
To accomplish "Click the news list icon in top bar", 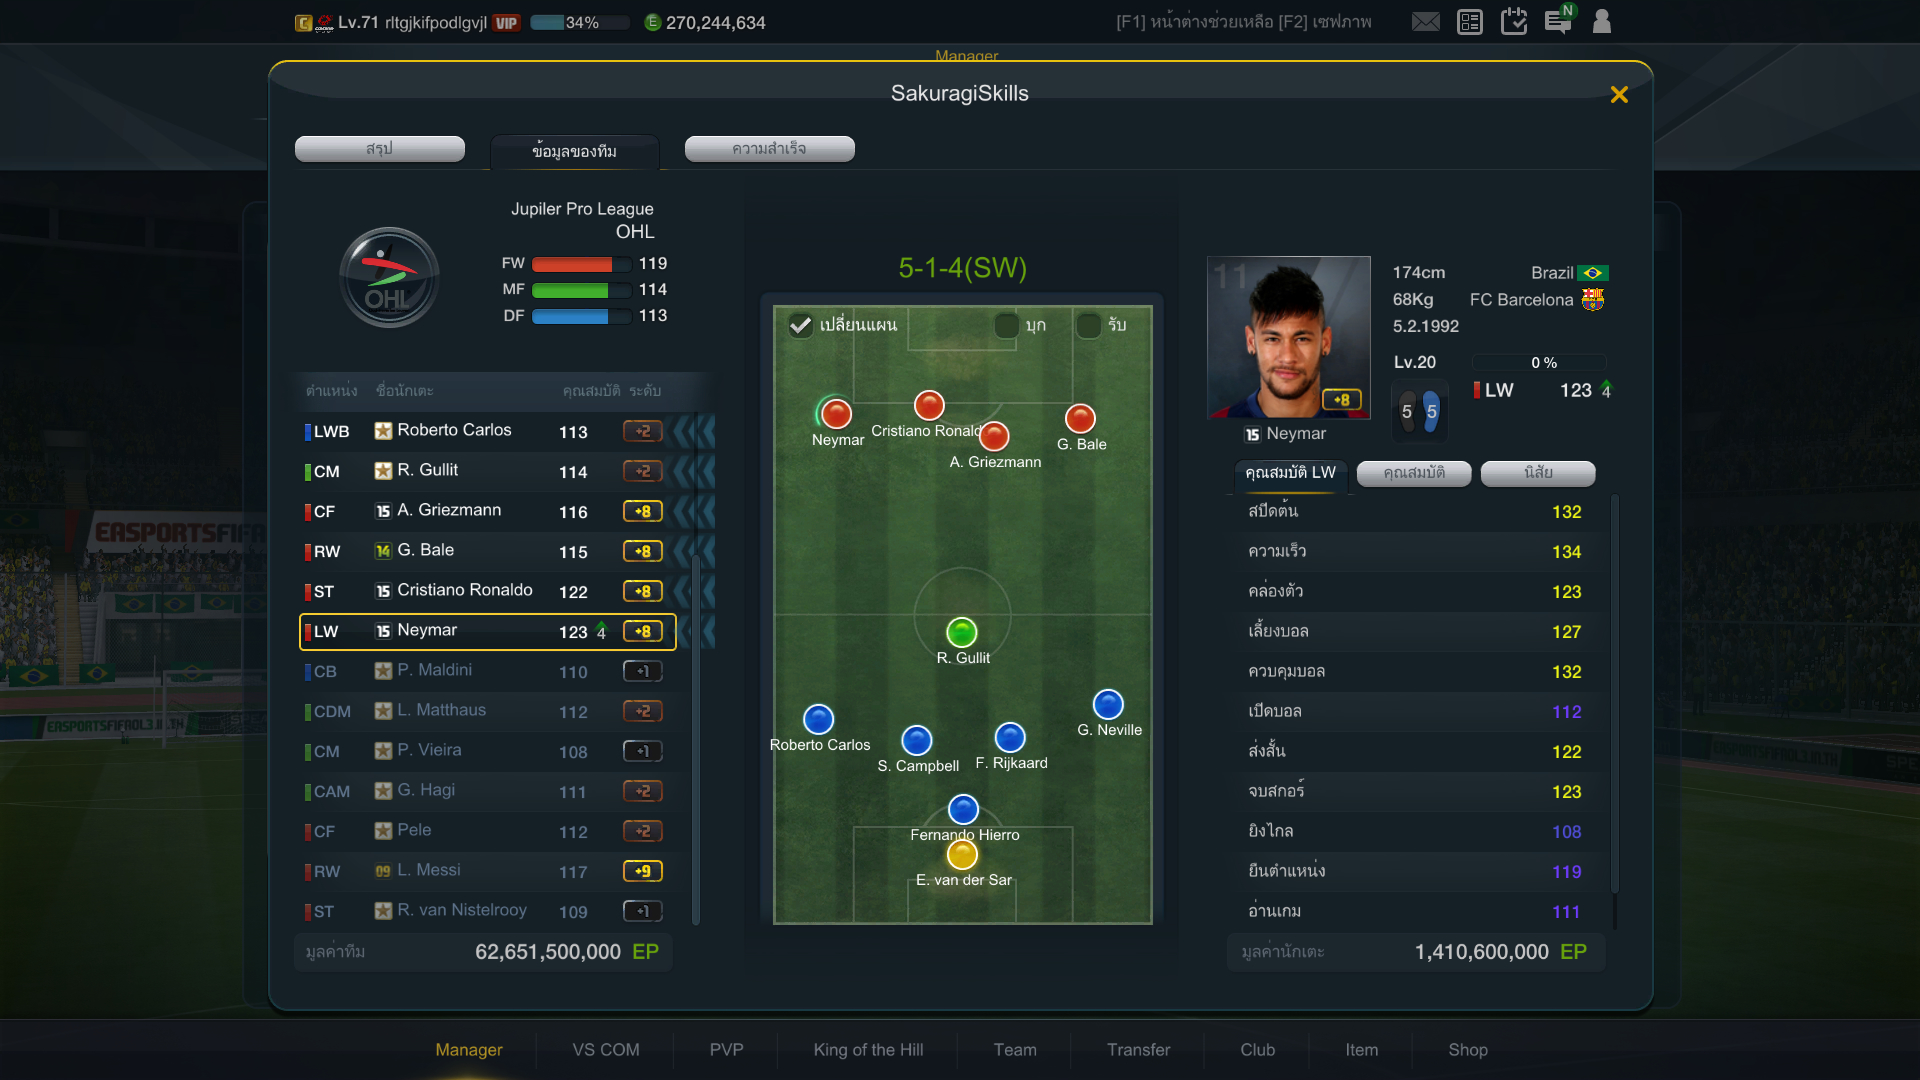I will (1470, 22).
